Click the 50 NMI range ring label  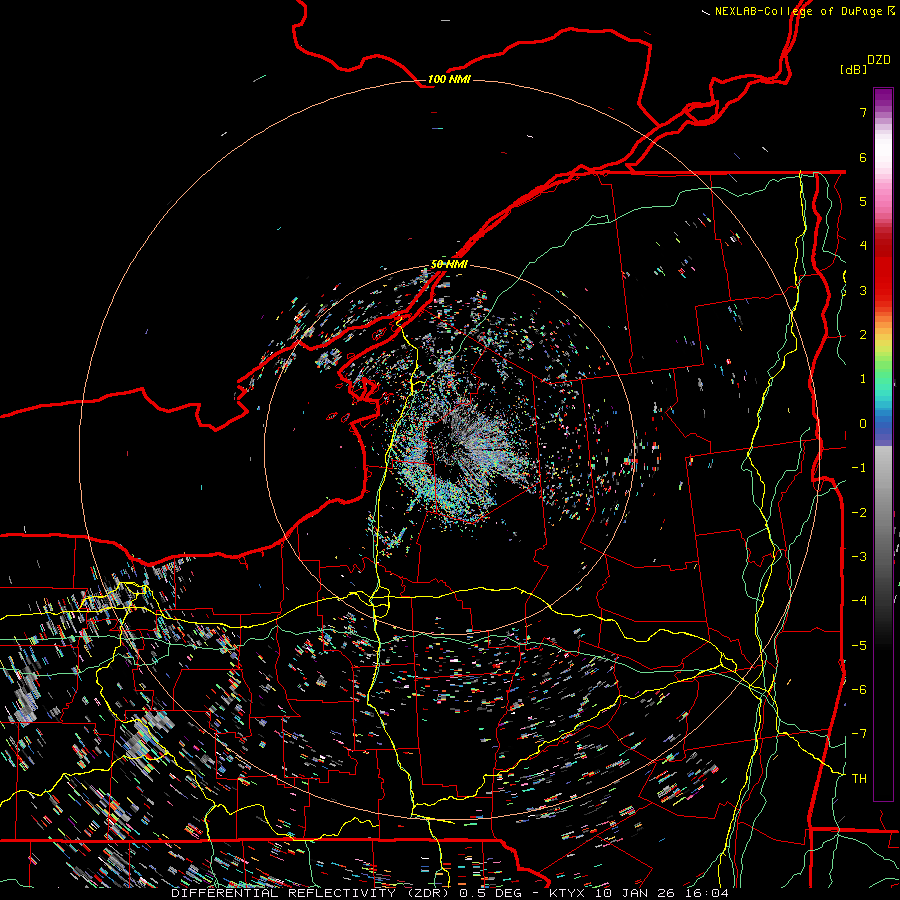coord(449,264)
